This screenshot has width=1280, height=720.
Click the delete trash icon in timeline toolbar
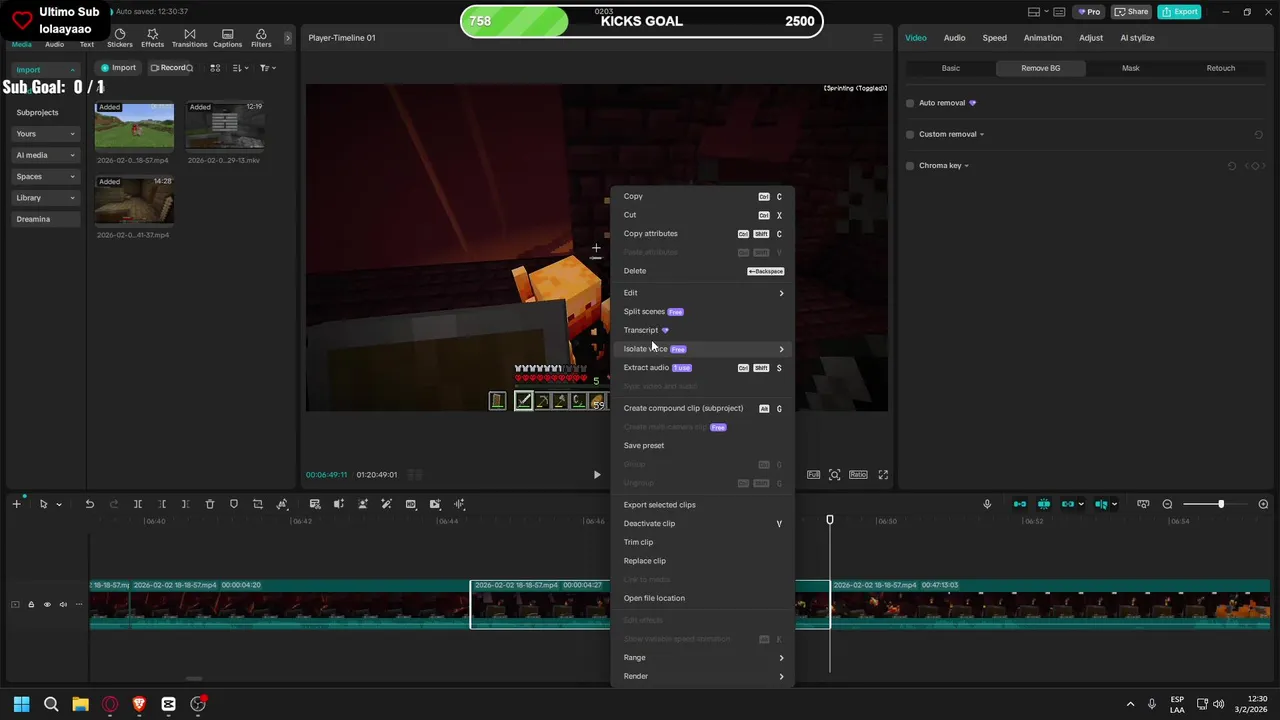click(x=210, y=504)
